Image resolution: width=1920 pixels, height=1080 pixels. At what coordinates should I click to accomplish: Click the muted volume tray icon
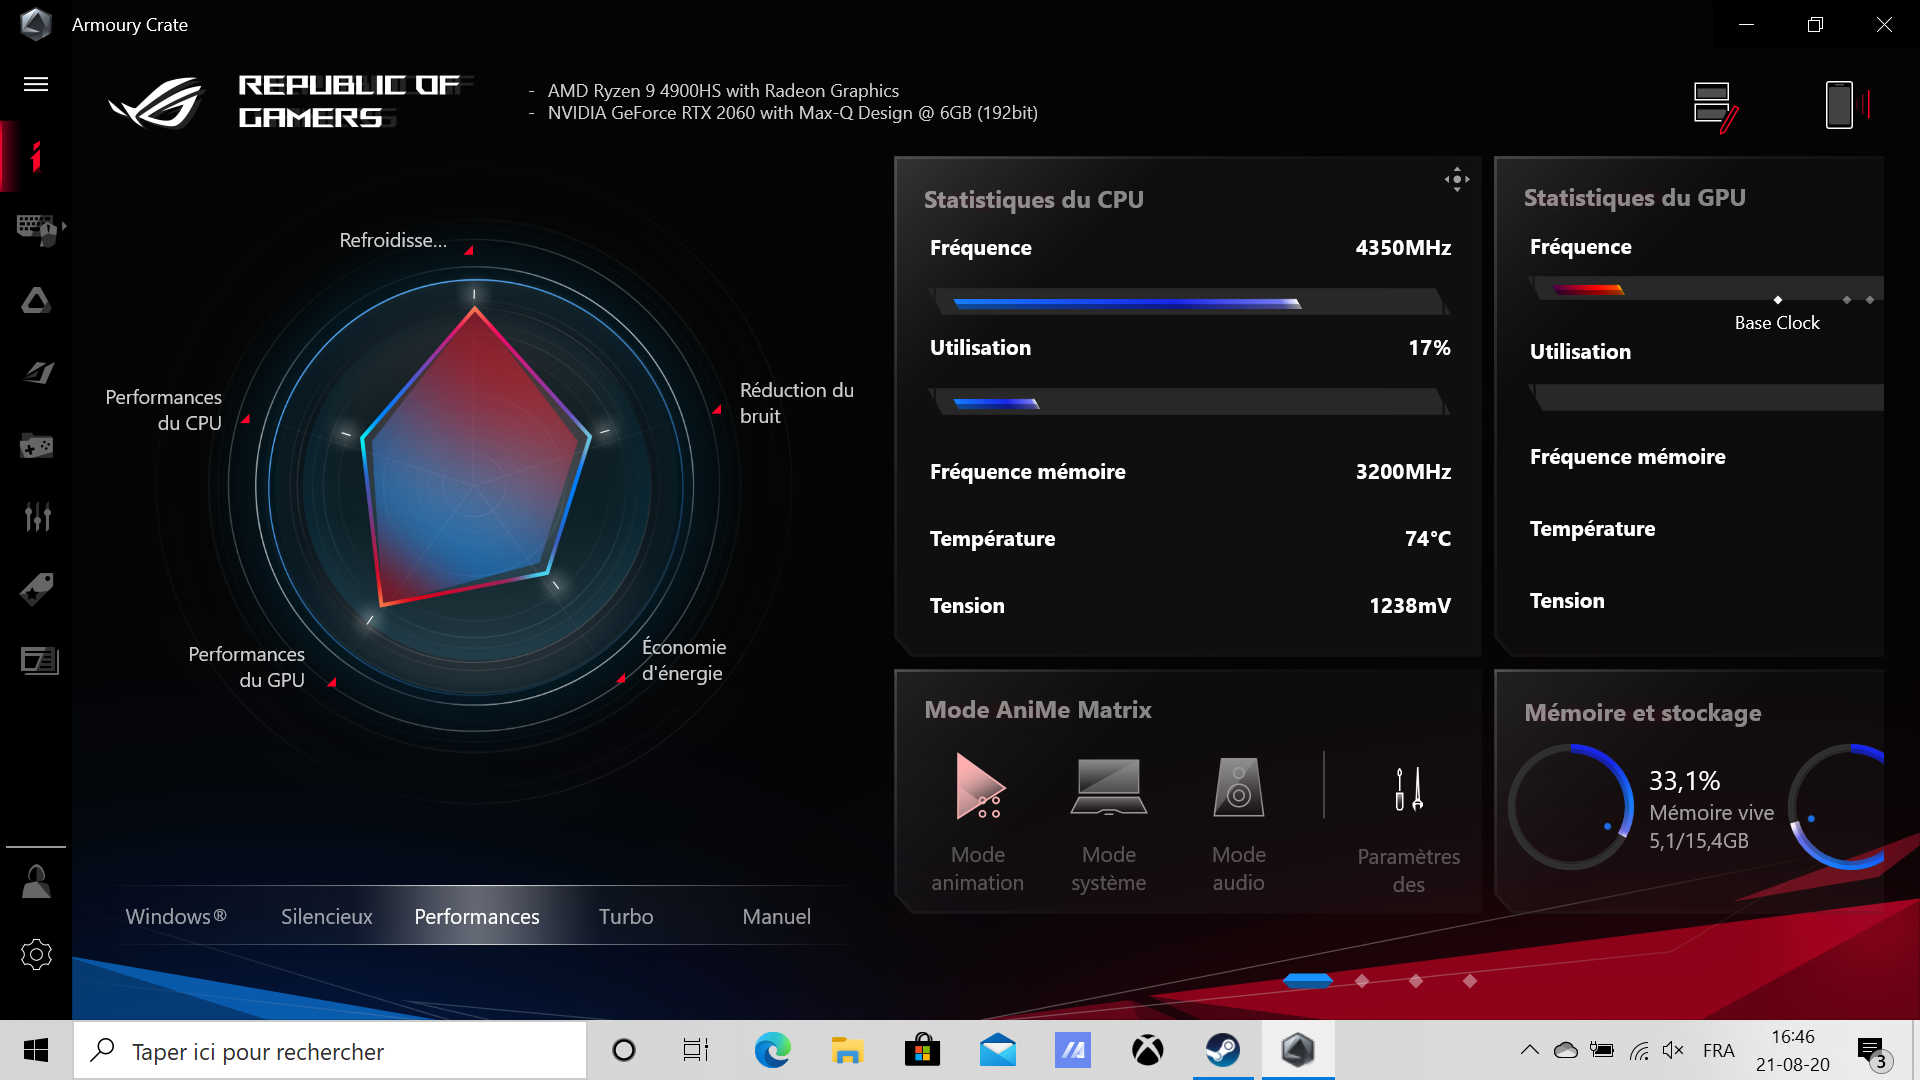(x=1673, y=1050)
